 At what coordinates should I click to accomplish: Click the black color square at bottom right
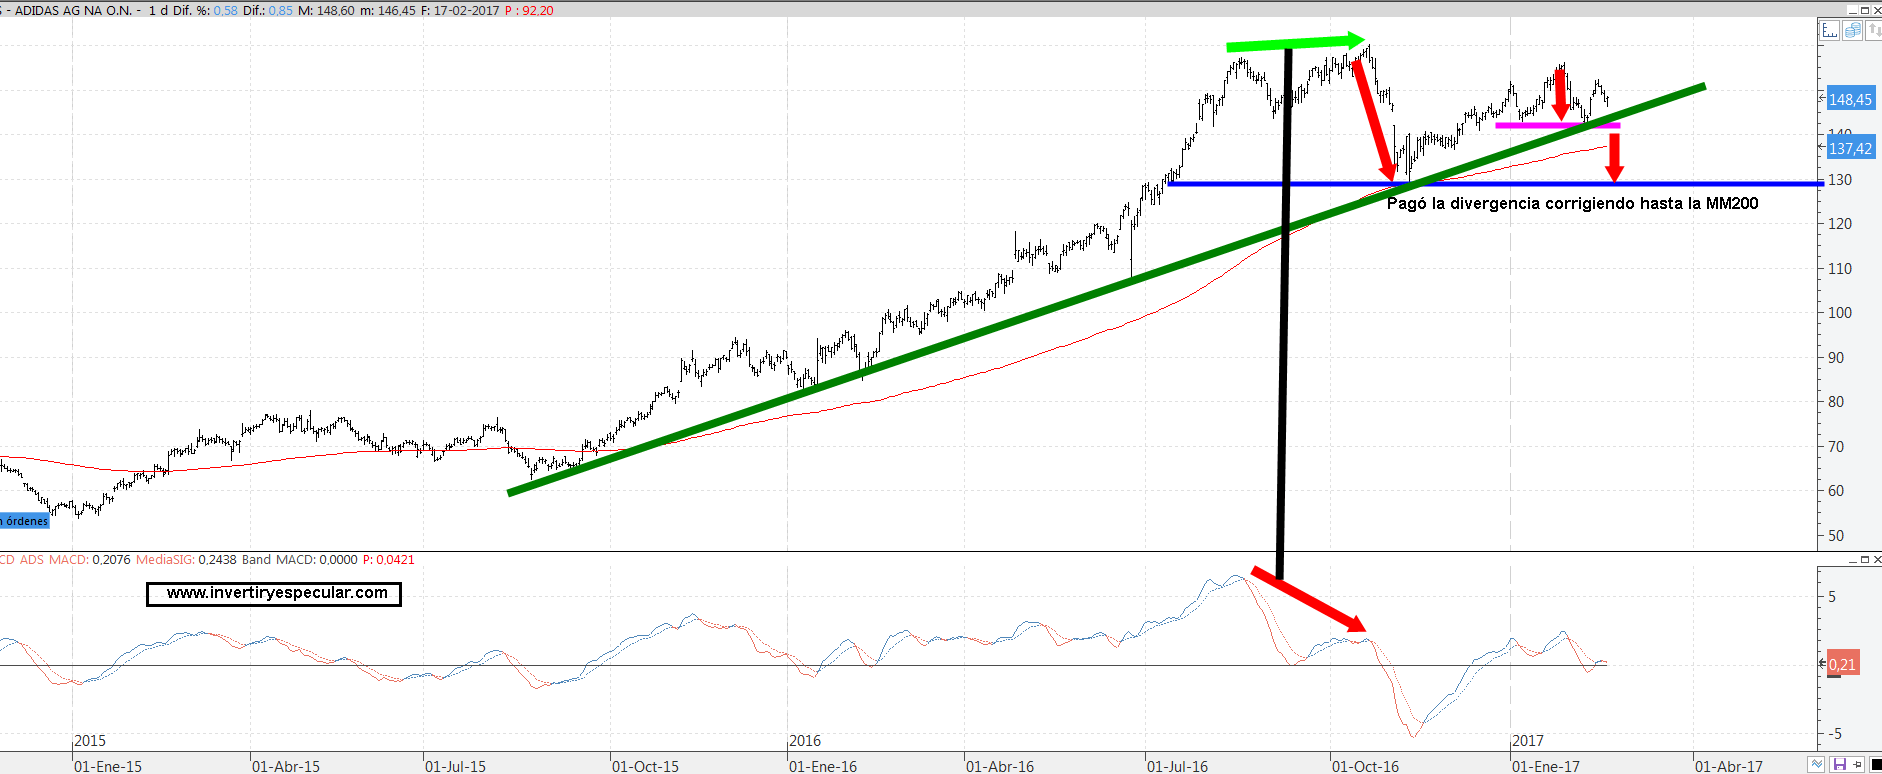point(1876,765)
